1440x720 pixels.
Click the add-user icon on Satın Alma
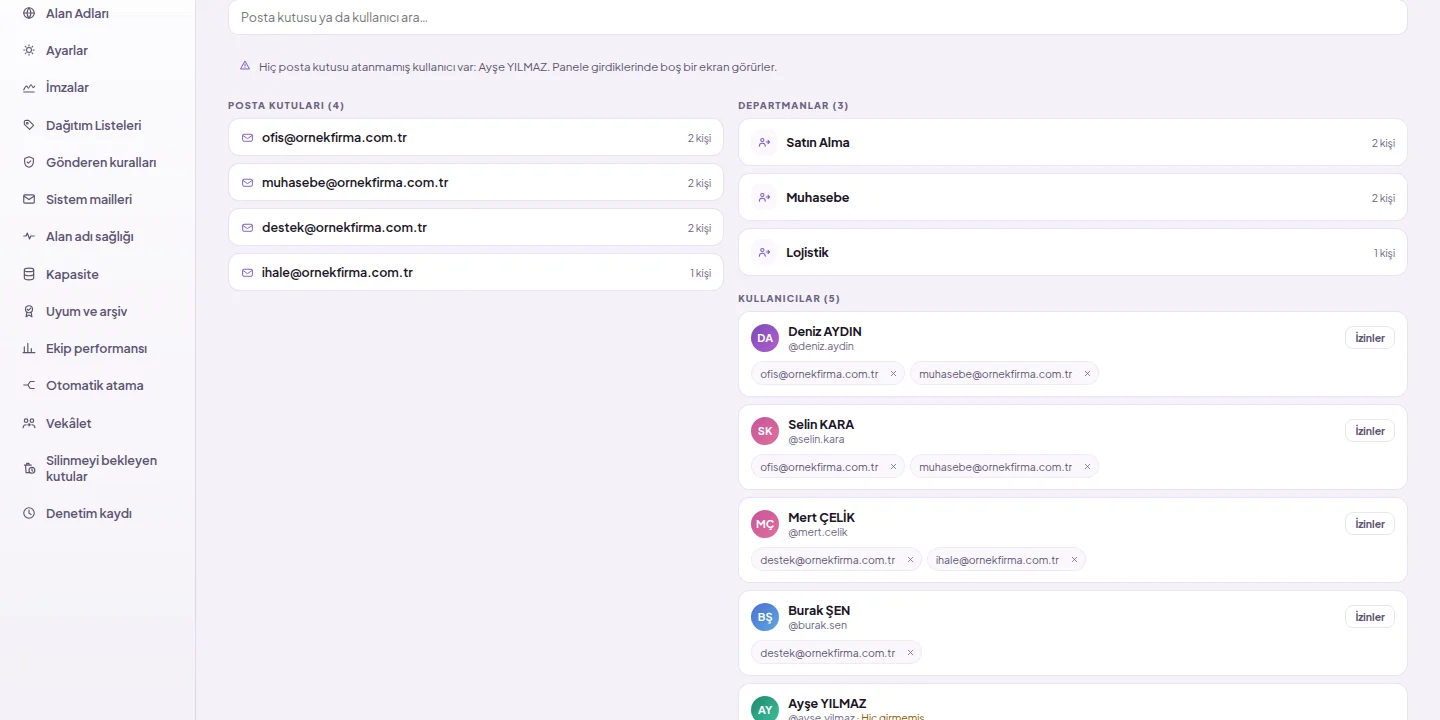[765, 143]
